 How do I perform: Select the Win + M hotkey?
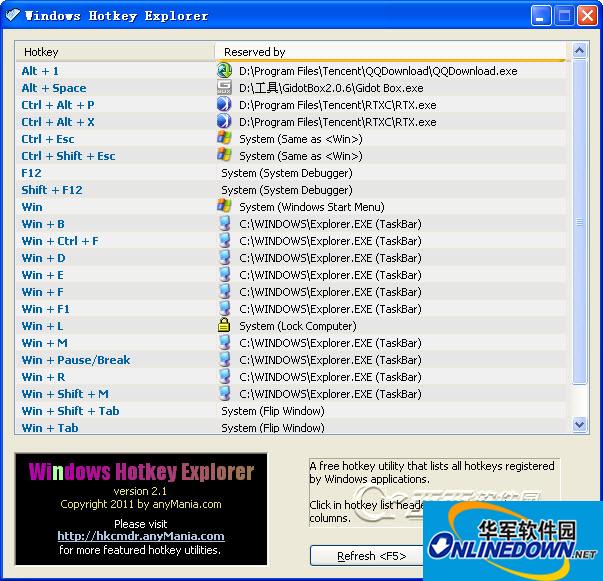pyautogui.click(x=45, y=342)
